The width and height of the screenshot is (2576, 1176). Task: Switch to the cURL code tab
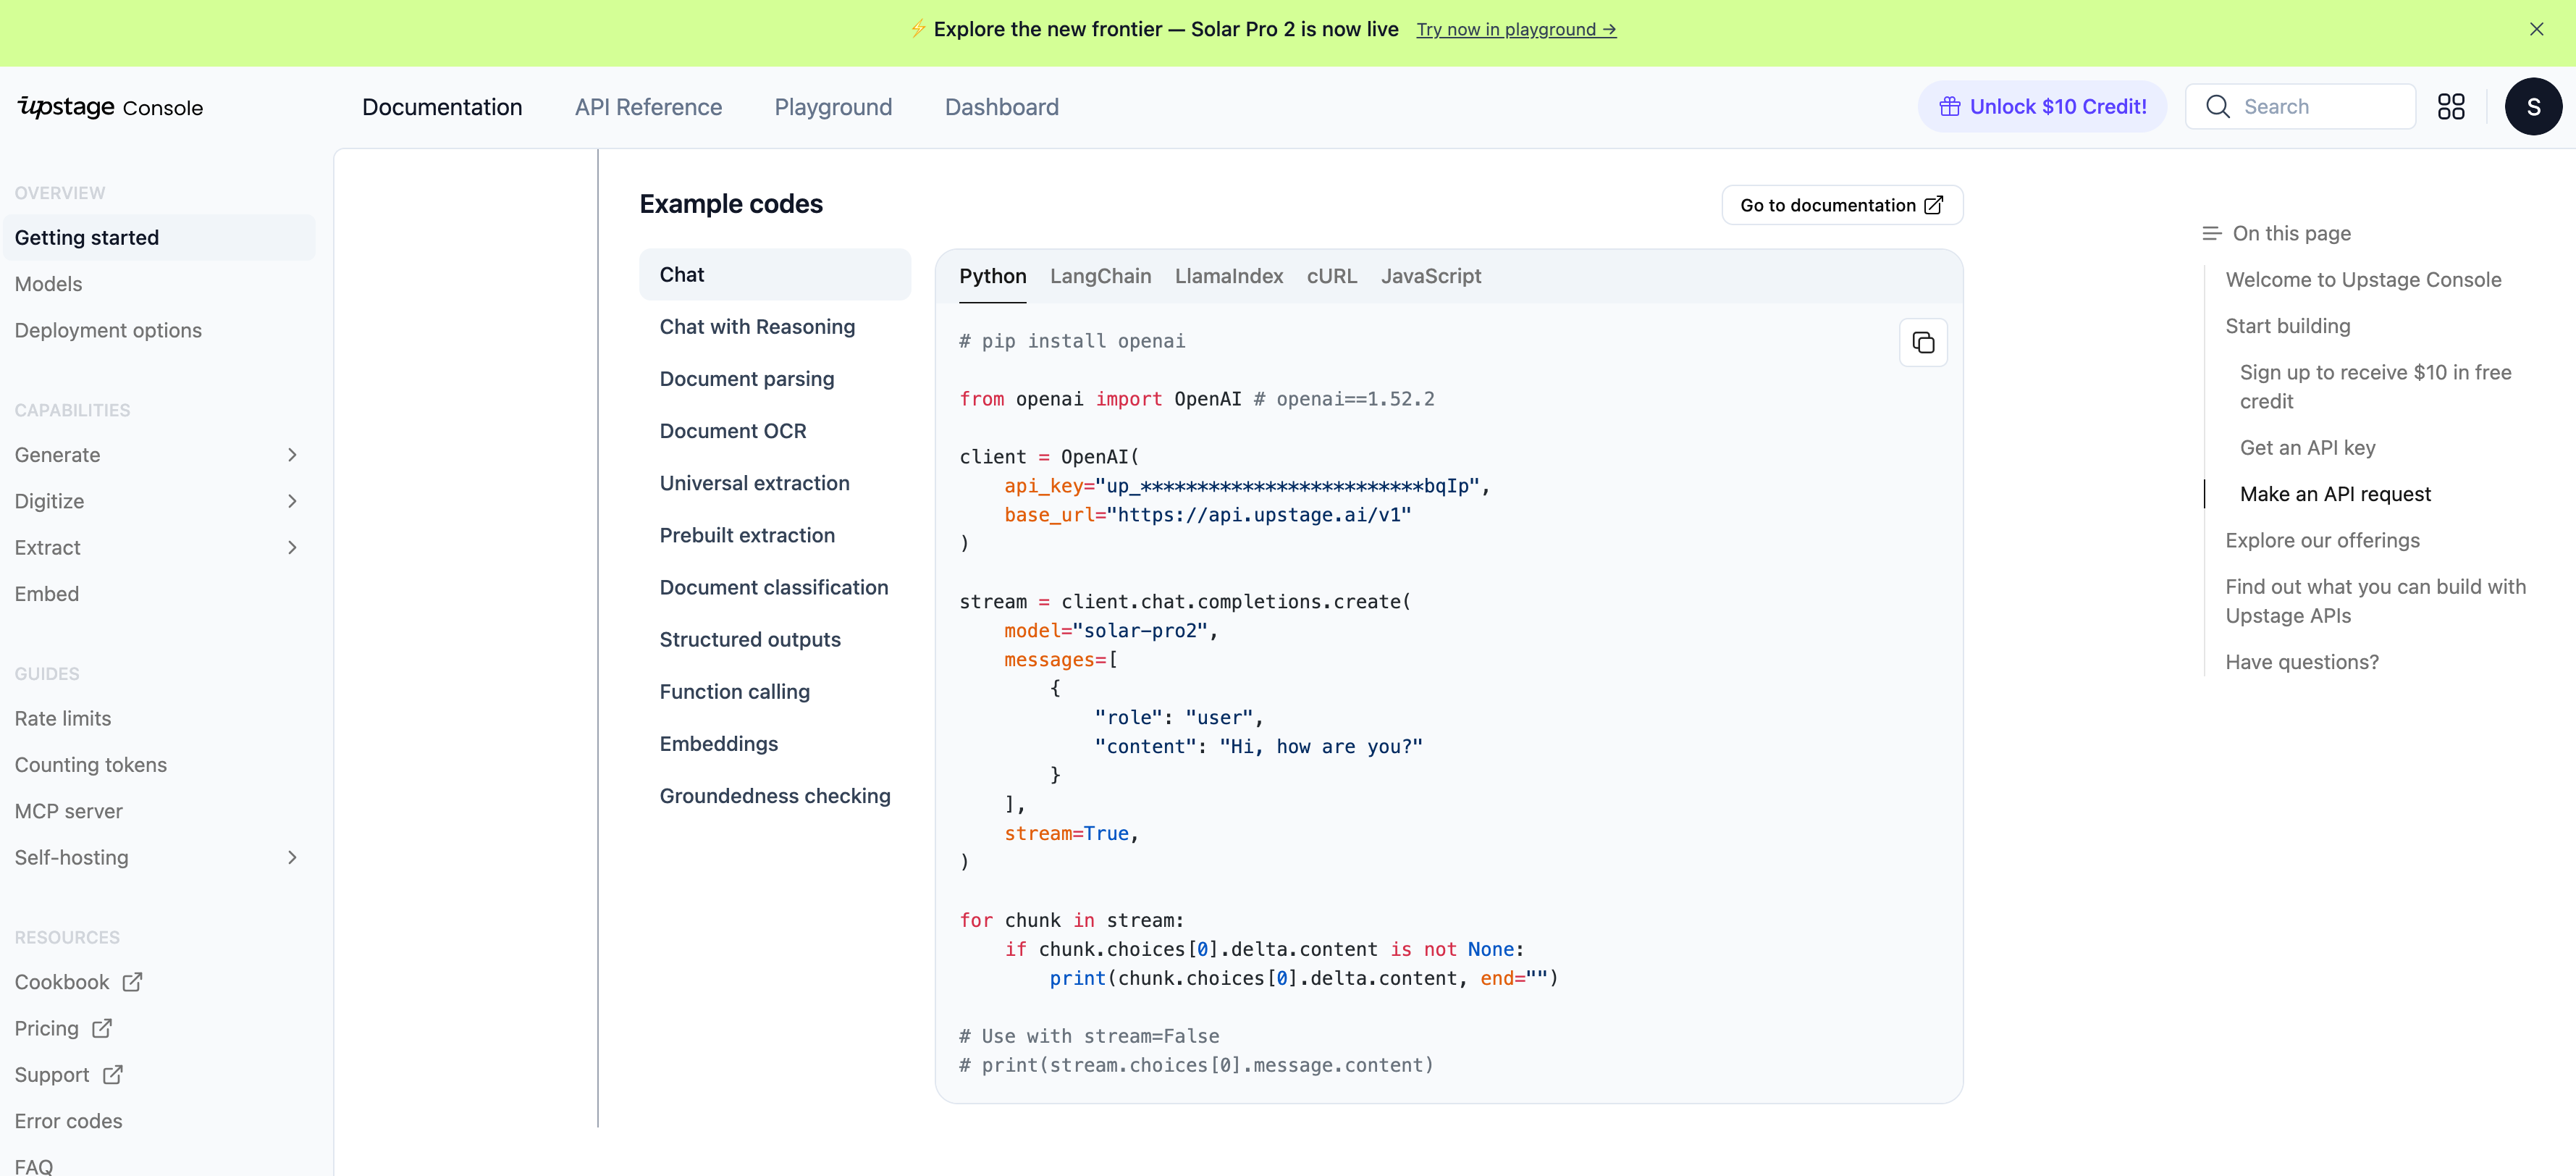[1331, 276]
